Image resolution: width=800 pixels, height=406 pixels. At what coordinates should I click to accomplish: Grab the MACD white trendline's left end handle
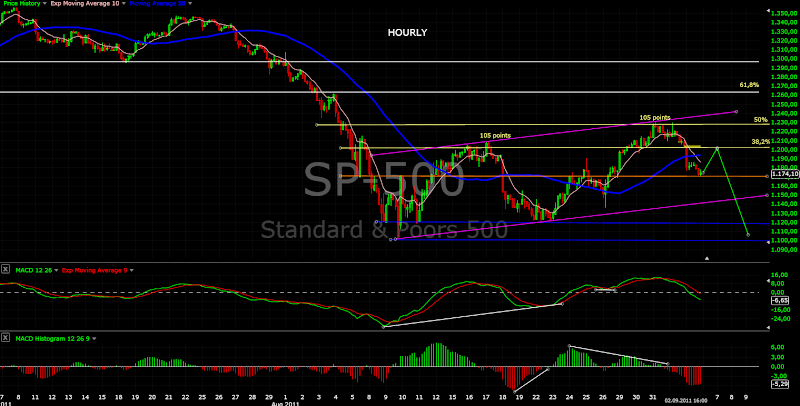pyautogui.click(x=384, y=326)
